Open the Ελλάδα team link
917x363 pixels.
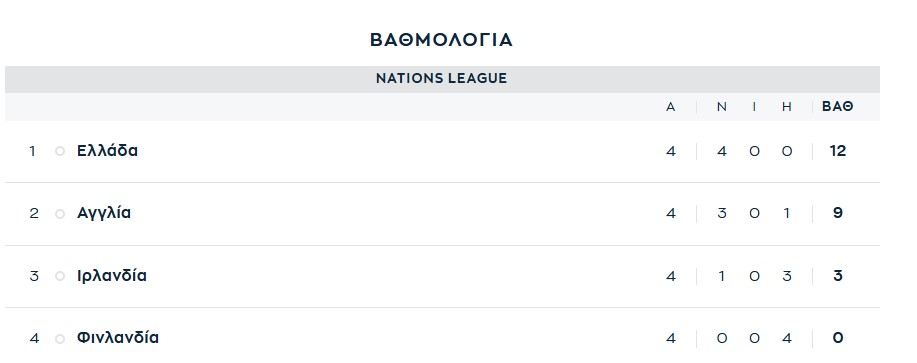[108, 151]
